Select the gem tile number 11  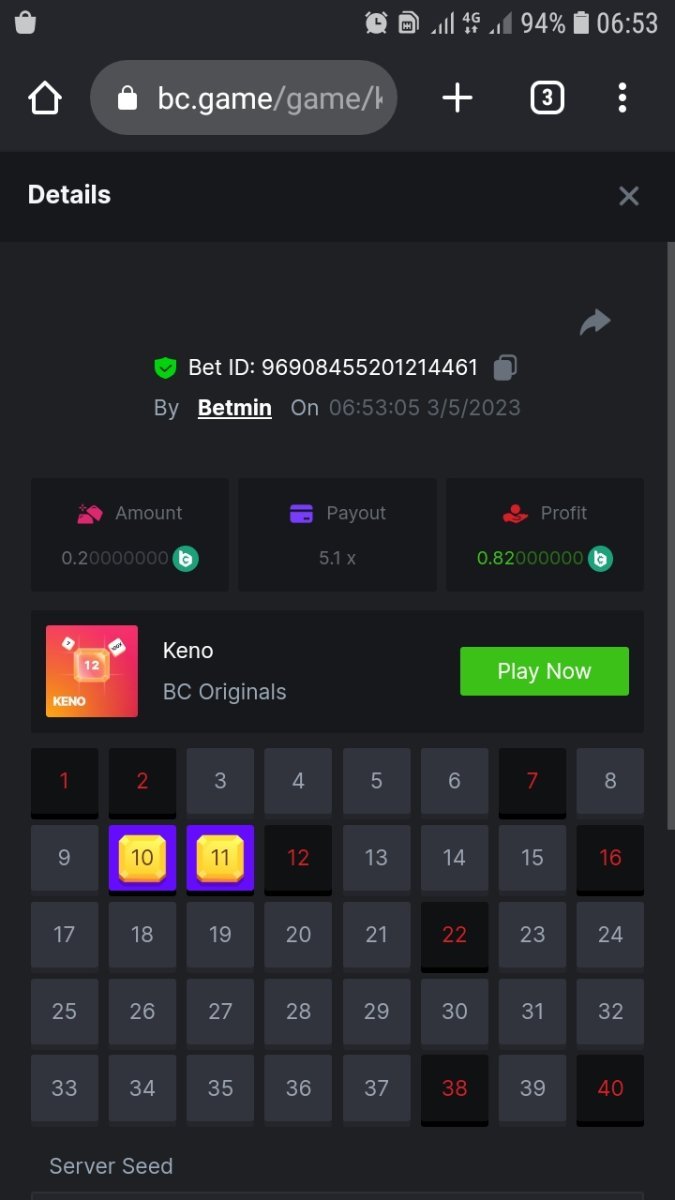220,860
